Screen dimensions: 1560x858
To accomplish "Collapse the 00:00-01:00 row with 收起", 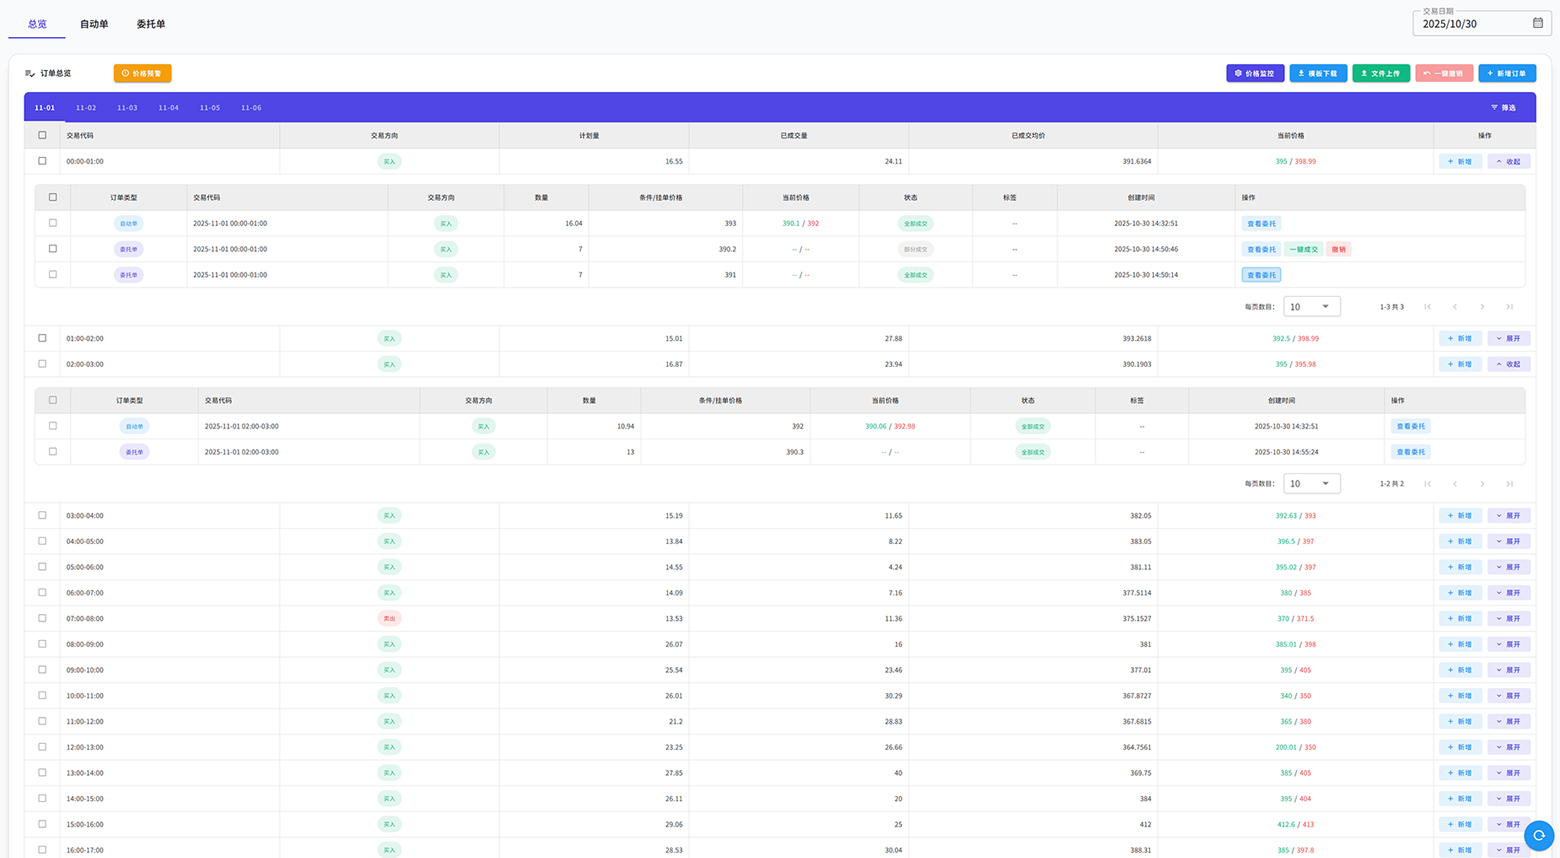I will point(1508,161).
